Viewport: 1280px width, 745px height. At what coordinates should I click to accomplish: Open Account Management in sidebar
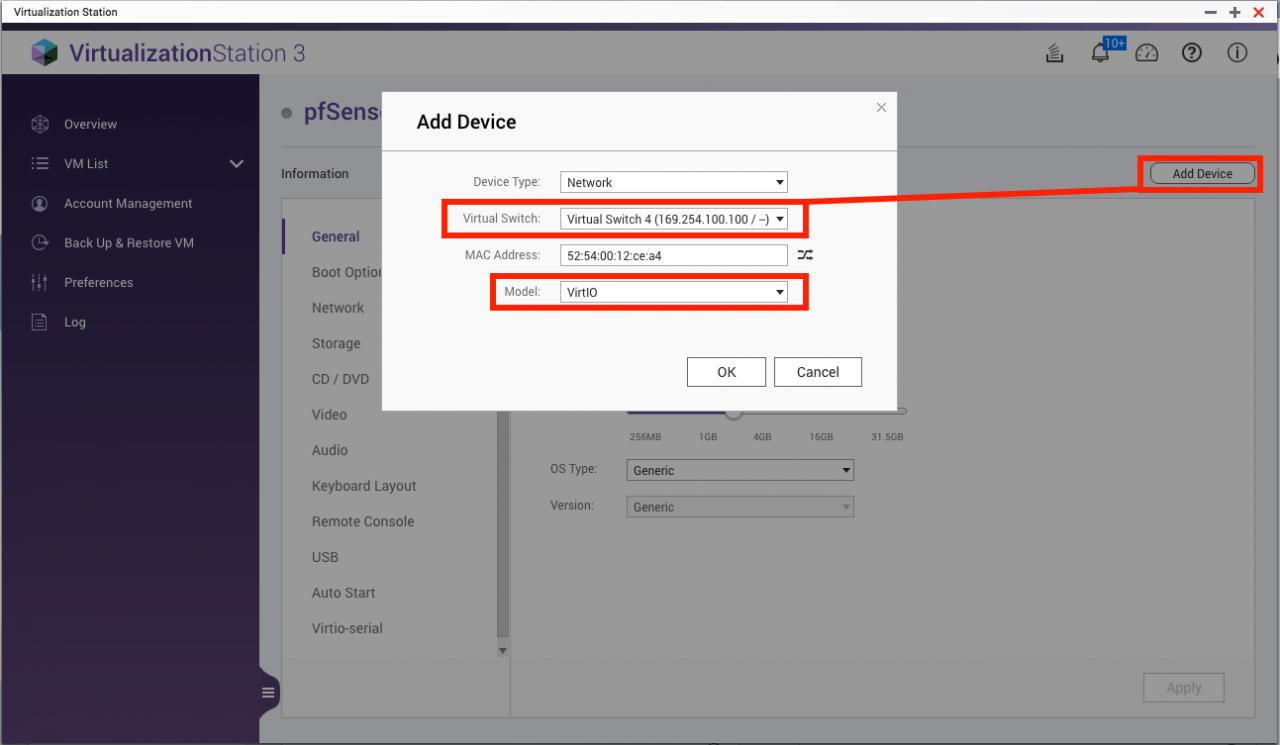pos(128,203)
